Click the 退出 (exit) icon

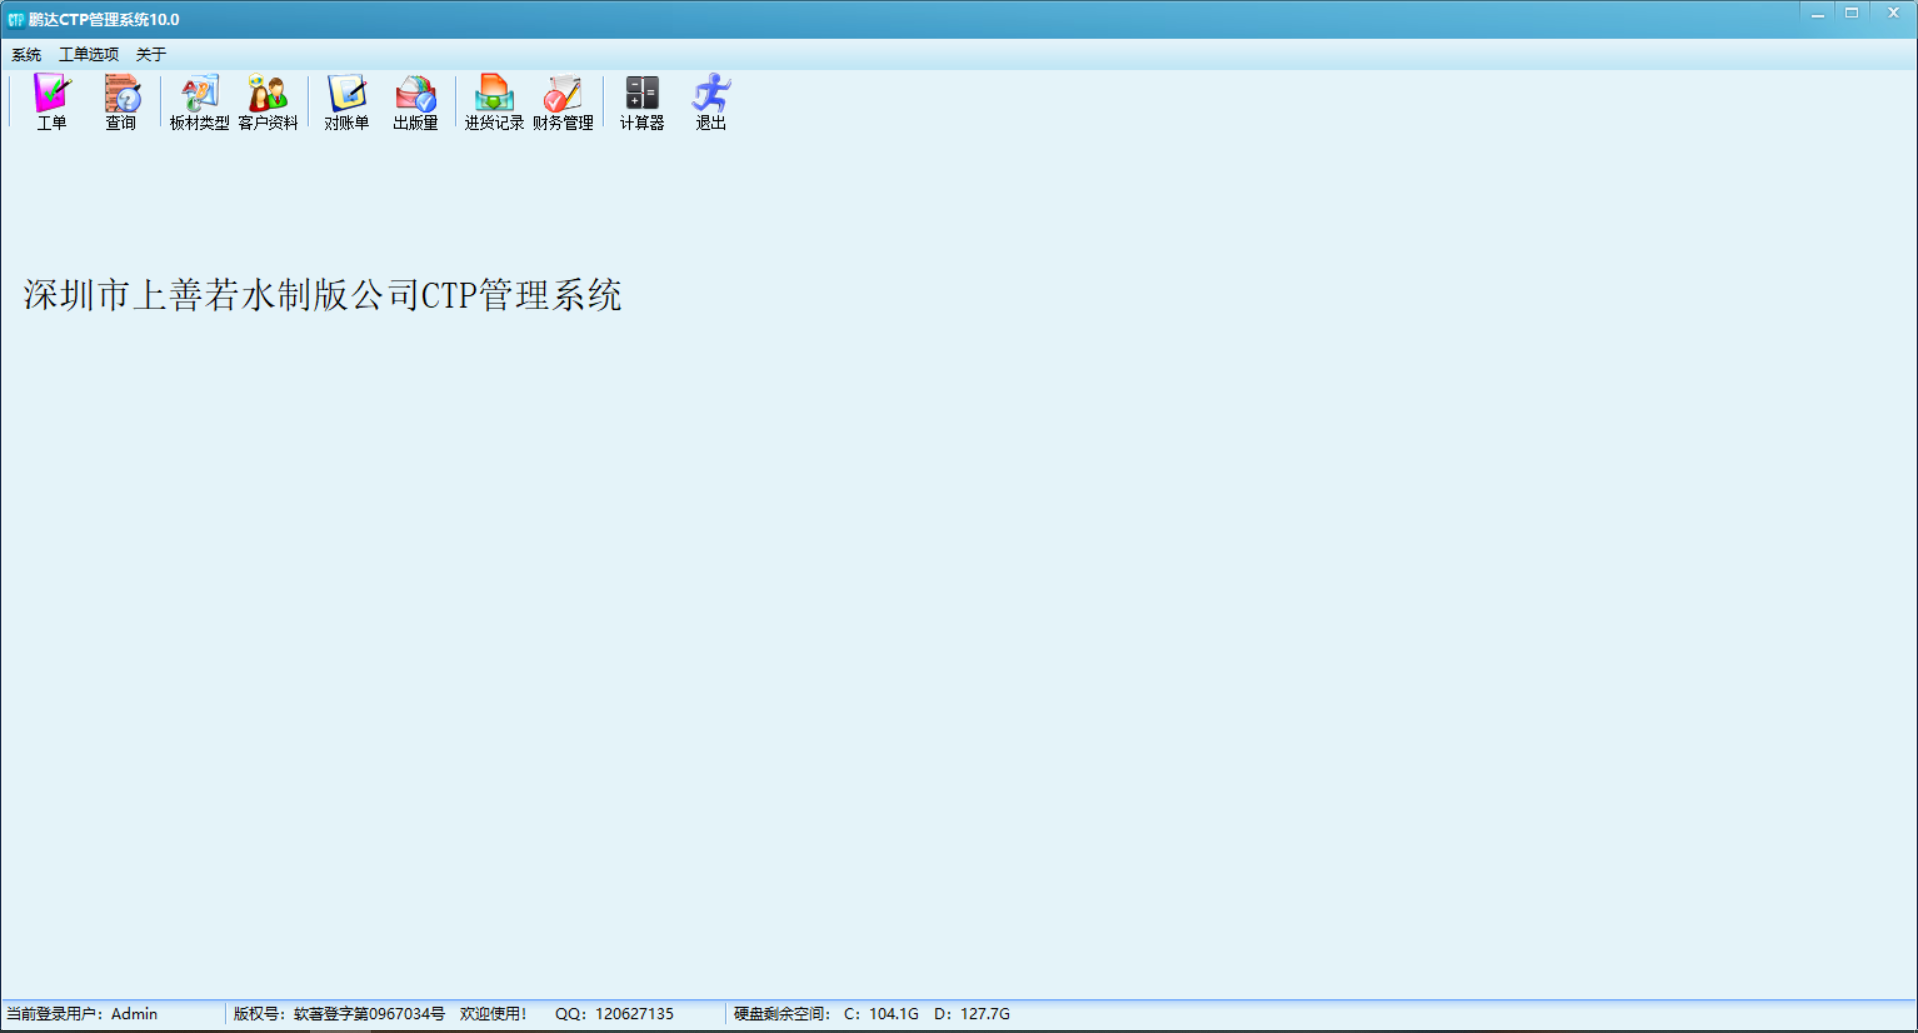(x=710, y=102)
